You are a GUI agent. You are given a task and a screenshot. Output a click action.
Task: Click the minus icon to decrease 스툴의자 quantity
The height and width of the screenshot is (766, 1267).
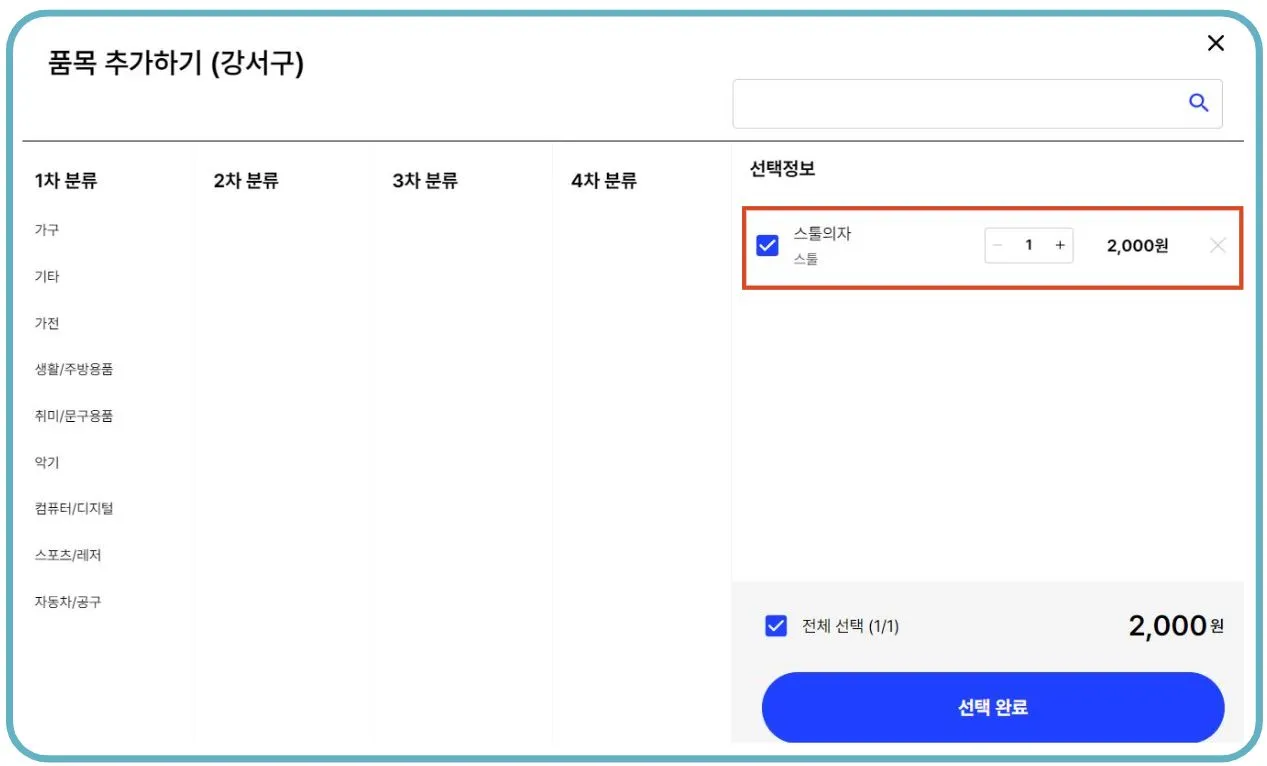998,245
